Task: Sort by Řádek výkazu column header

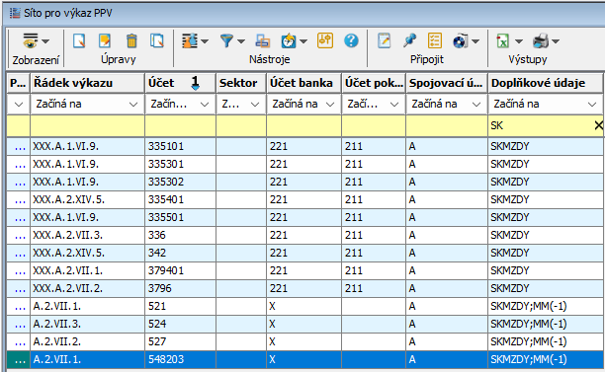Action: pyautogui.click(x=87, y=83)
